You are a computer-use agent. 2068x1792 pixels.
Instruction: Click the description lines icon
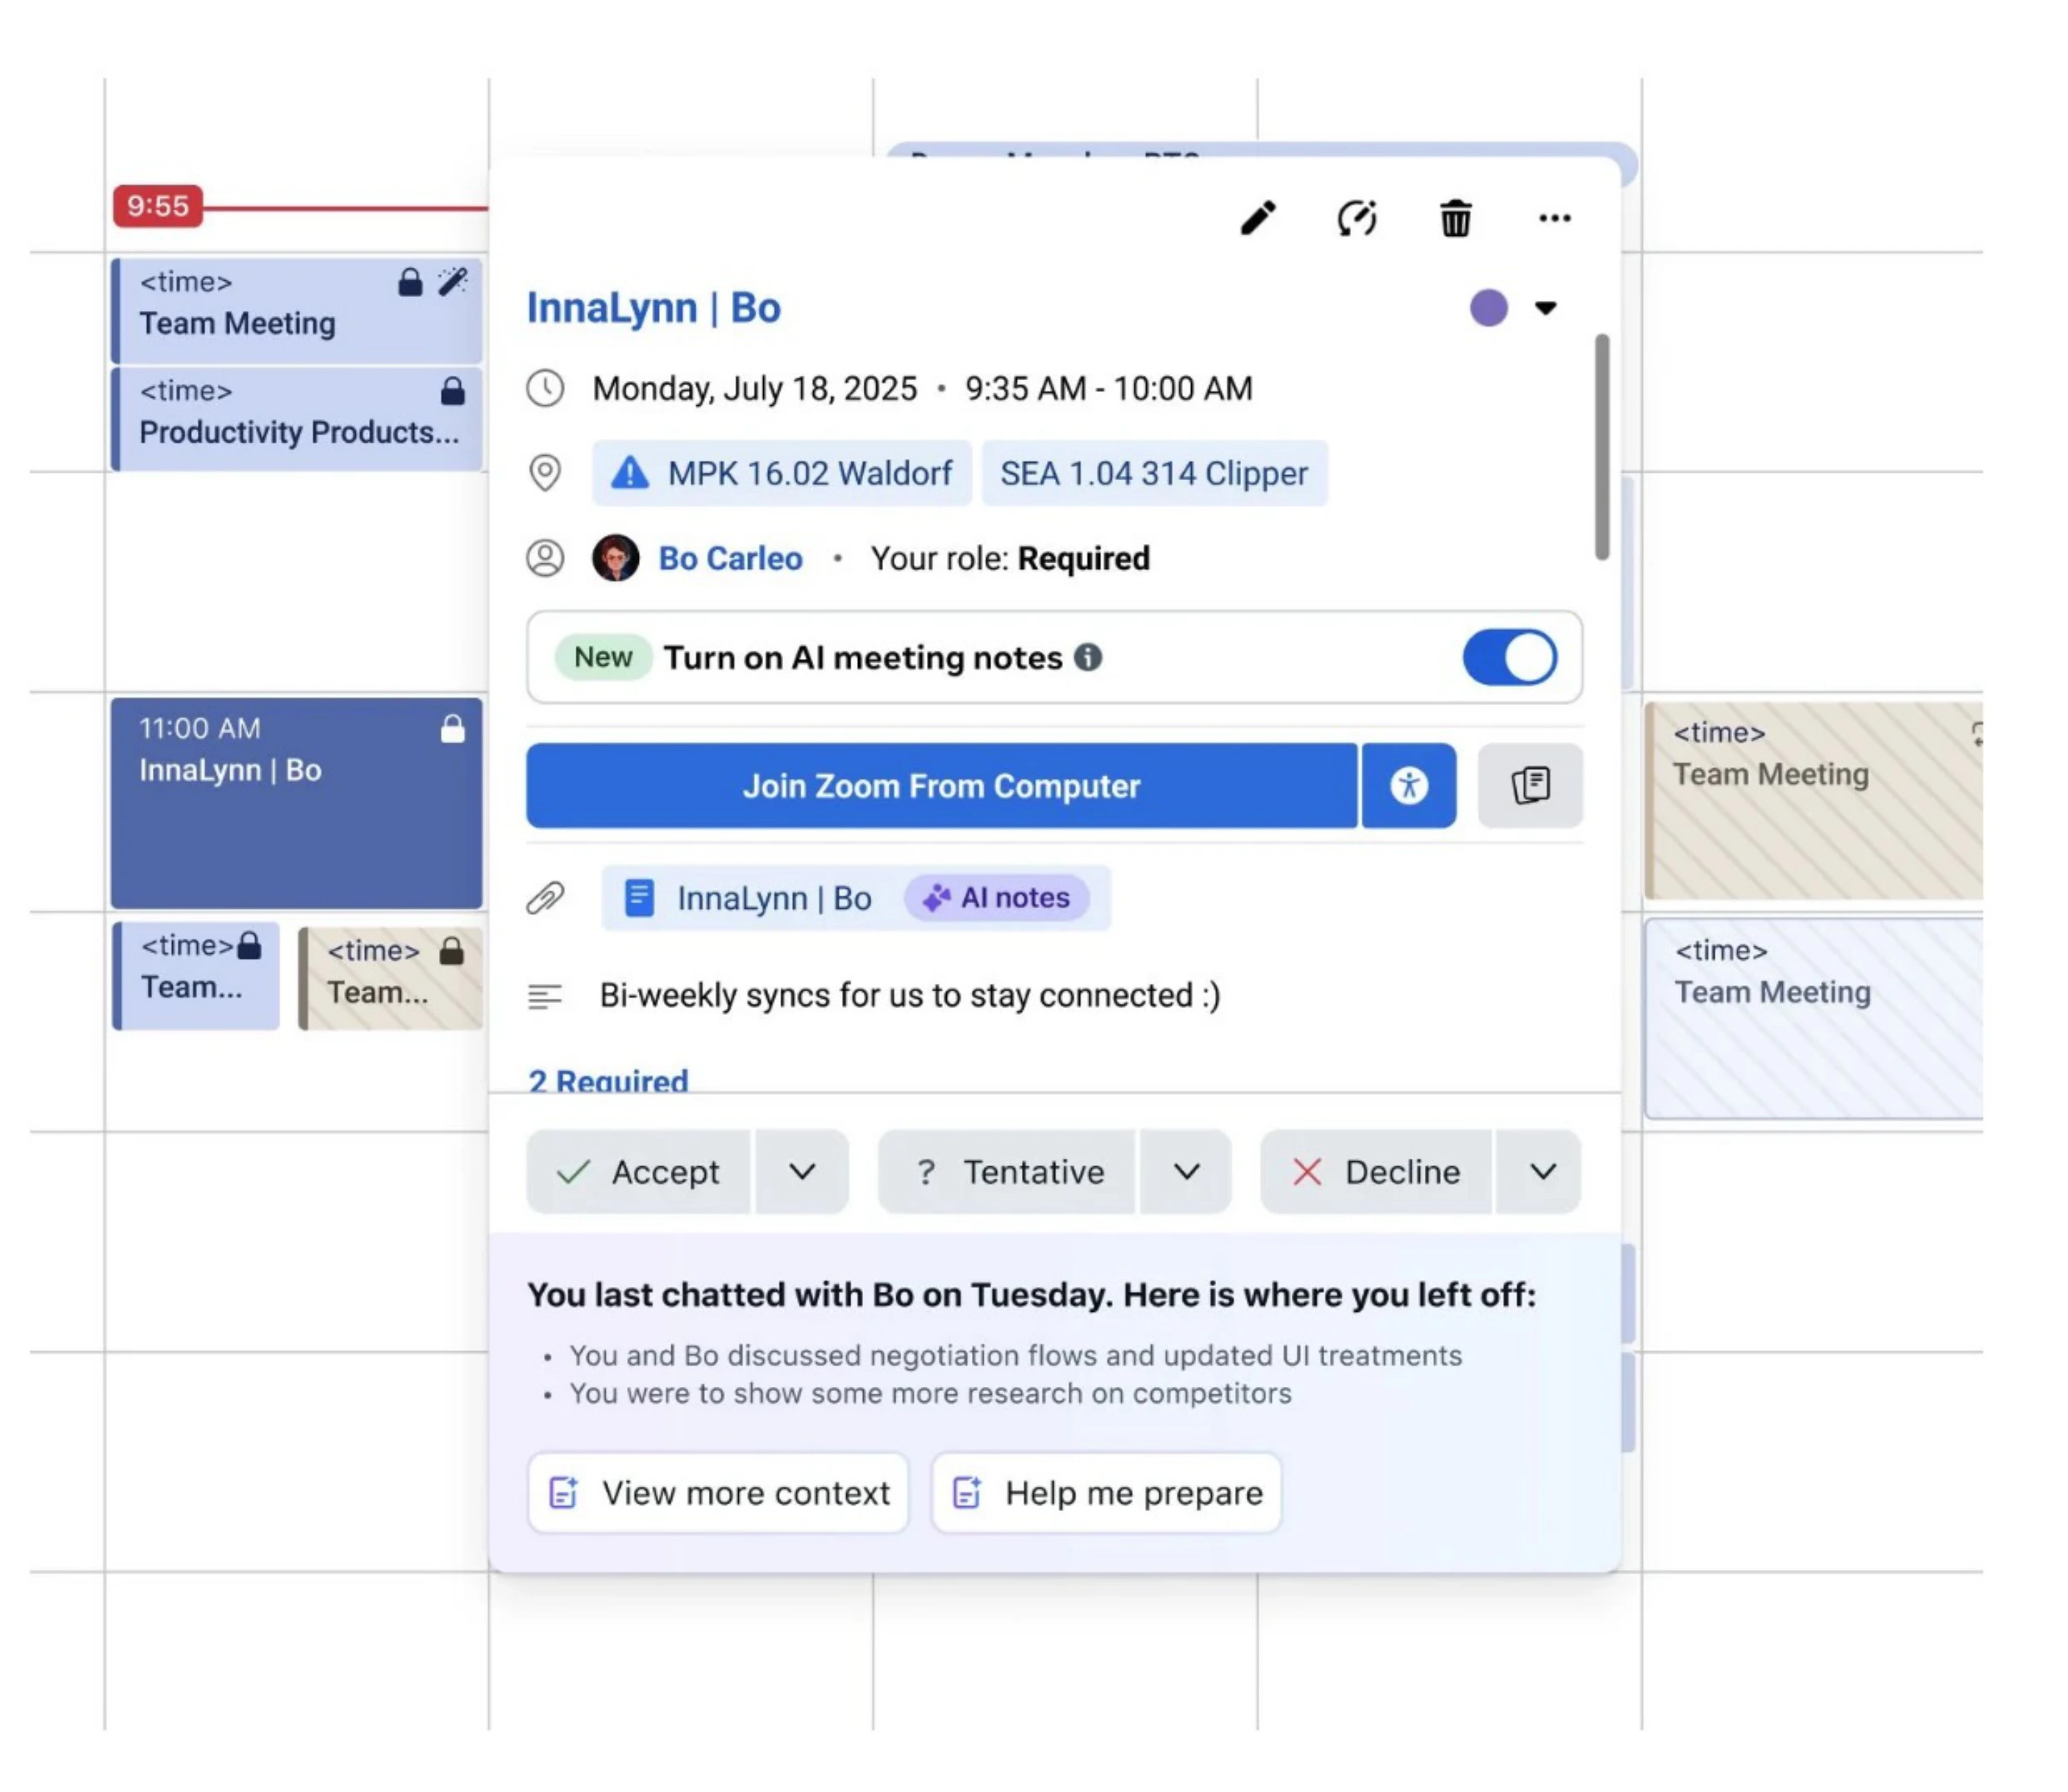545,996
